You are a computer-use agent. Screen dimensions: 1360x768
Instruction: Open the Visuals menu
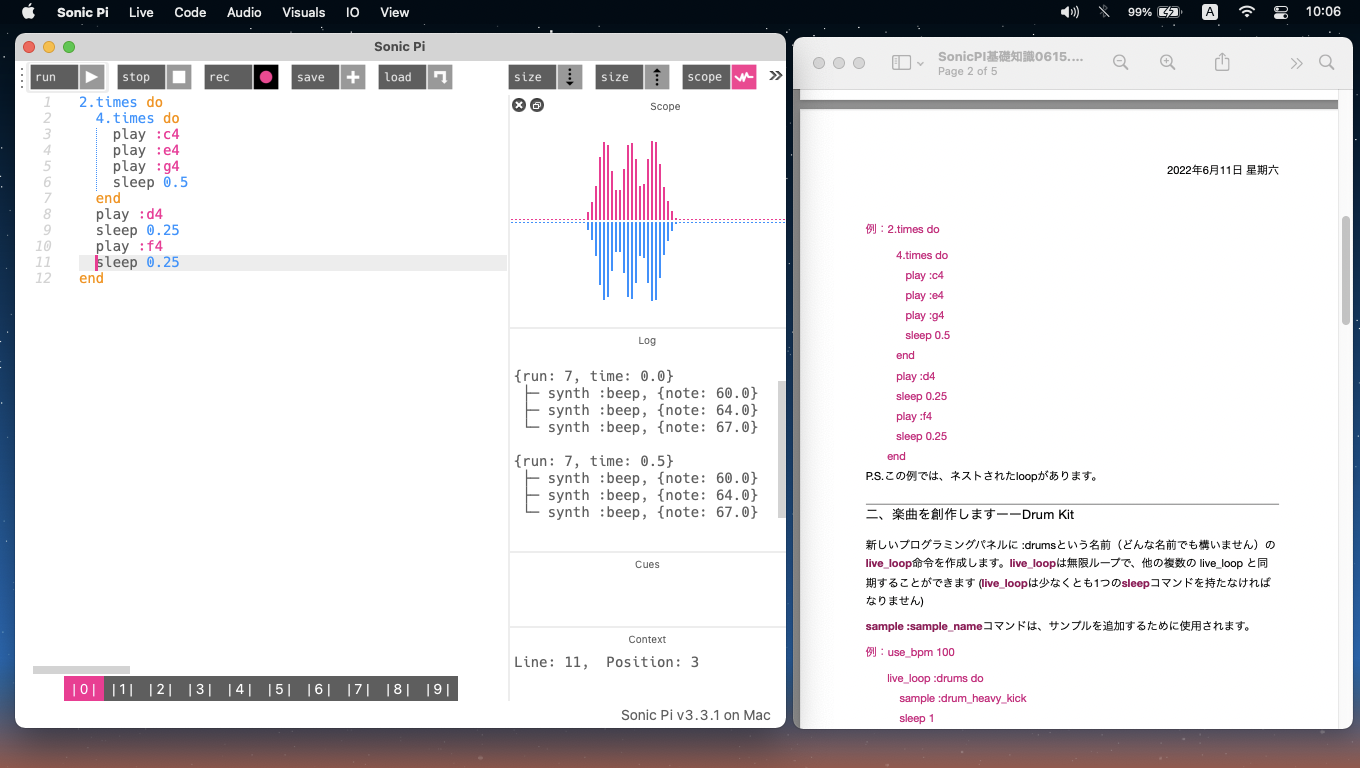tap(303, 12)
